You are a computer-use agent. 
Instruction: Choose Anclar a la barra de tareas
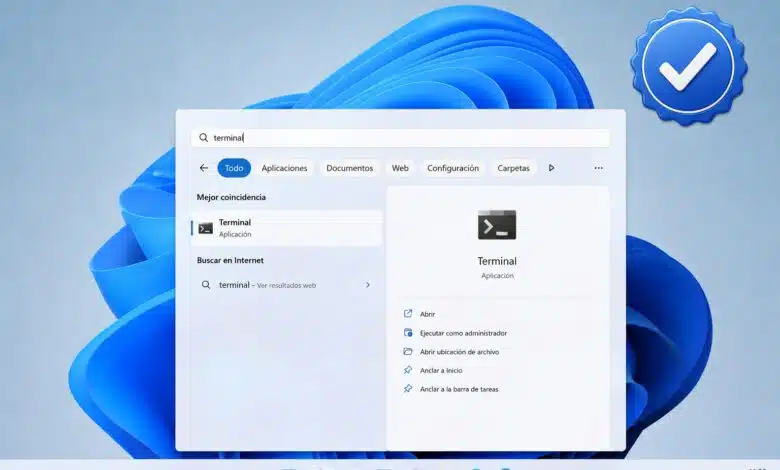tap(459, 389)
